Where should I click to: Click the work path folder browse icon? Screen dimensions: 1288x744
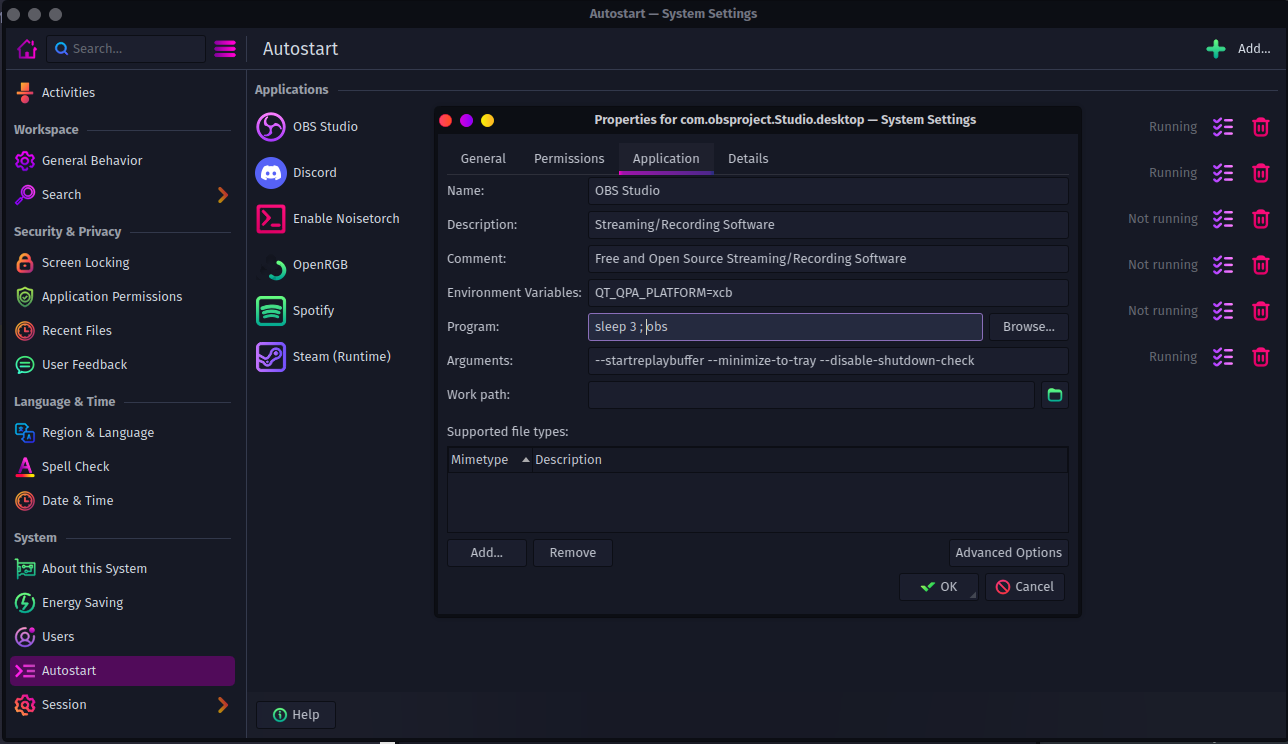pos(1054,395)
